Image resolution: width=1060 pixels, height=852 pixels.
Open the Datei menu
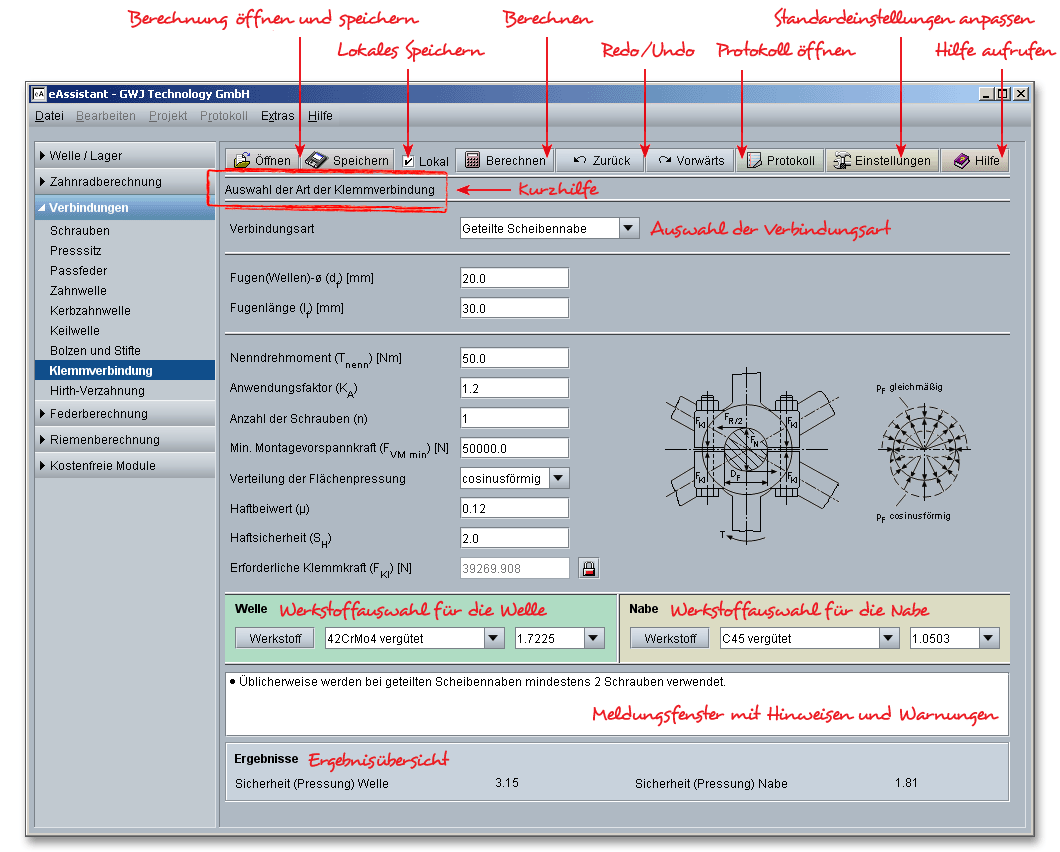coord(48,116)
